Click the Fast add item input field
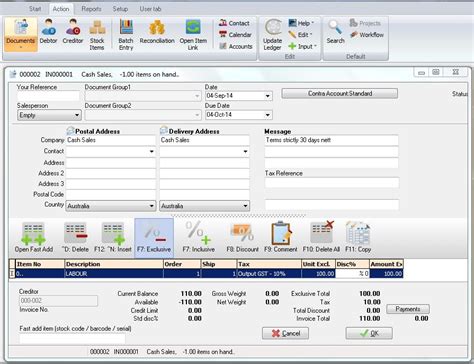Screen dimensions: 474x364 (x=72, y=338)
